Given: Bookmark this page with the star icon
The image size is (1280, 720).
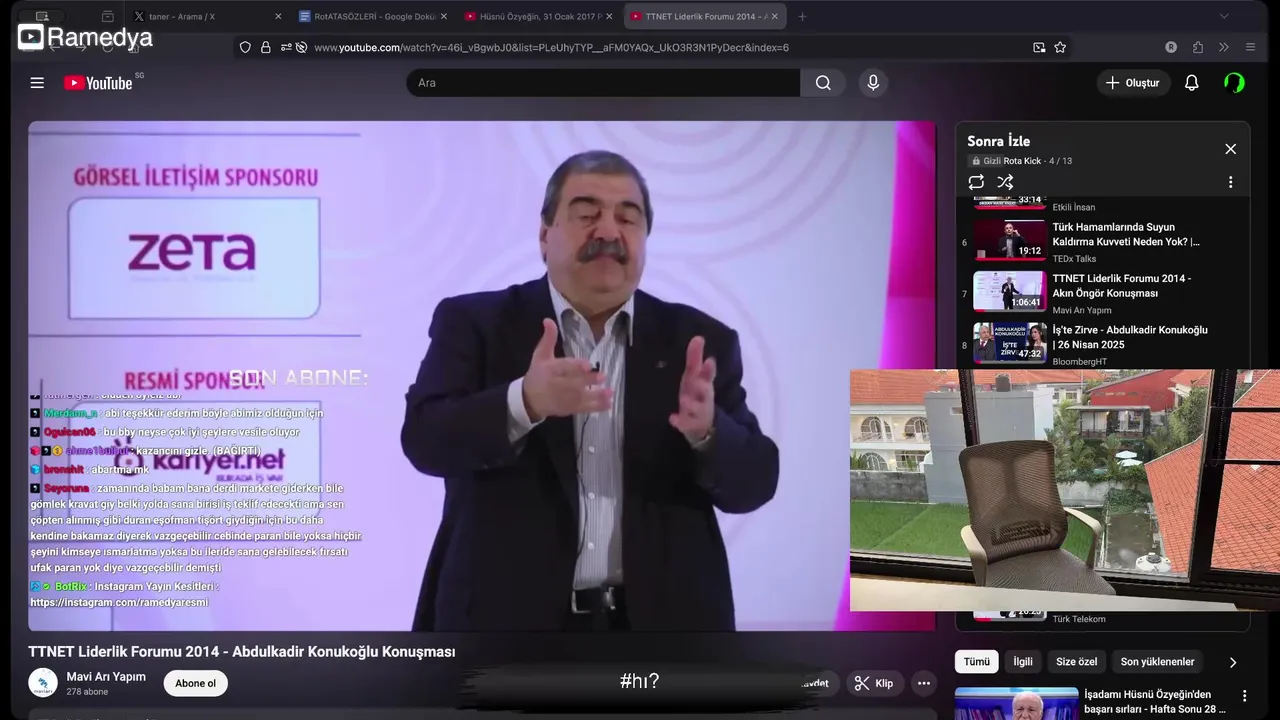Looking at the screenshot, I should coord(1060,47).
